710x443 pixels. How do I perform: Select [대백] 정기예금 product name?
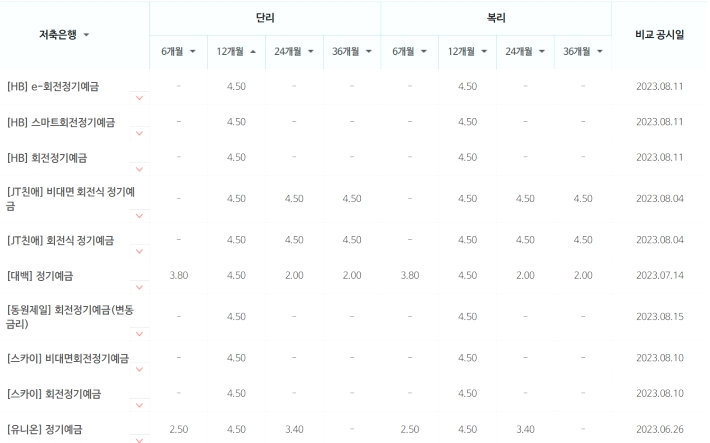coord(40,276)
